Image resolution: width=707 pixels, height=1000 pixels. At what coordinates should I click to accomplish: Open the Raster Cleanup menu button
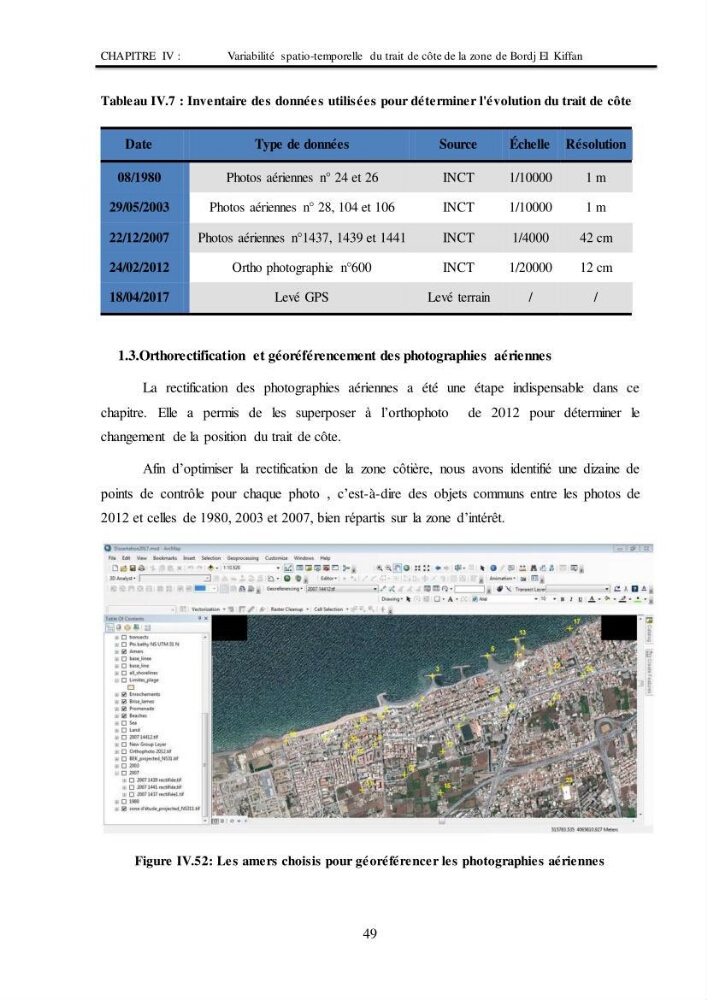pyautogui.click(x=289, y=609)
